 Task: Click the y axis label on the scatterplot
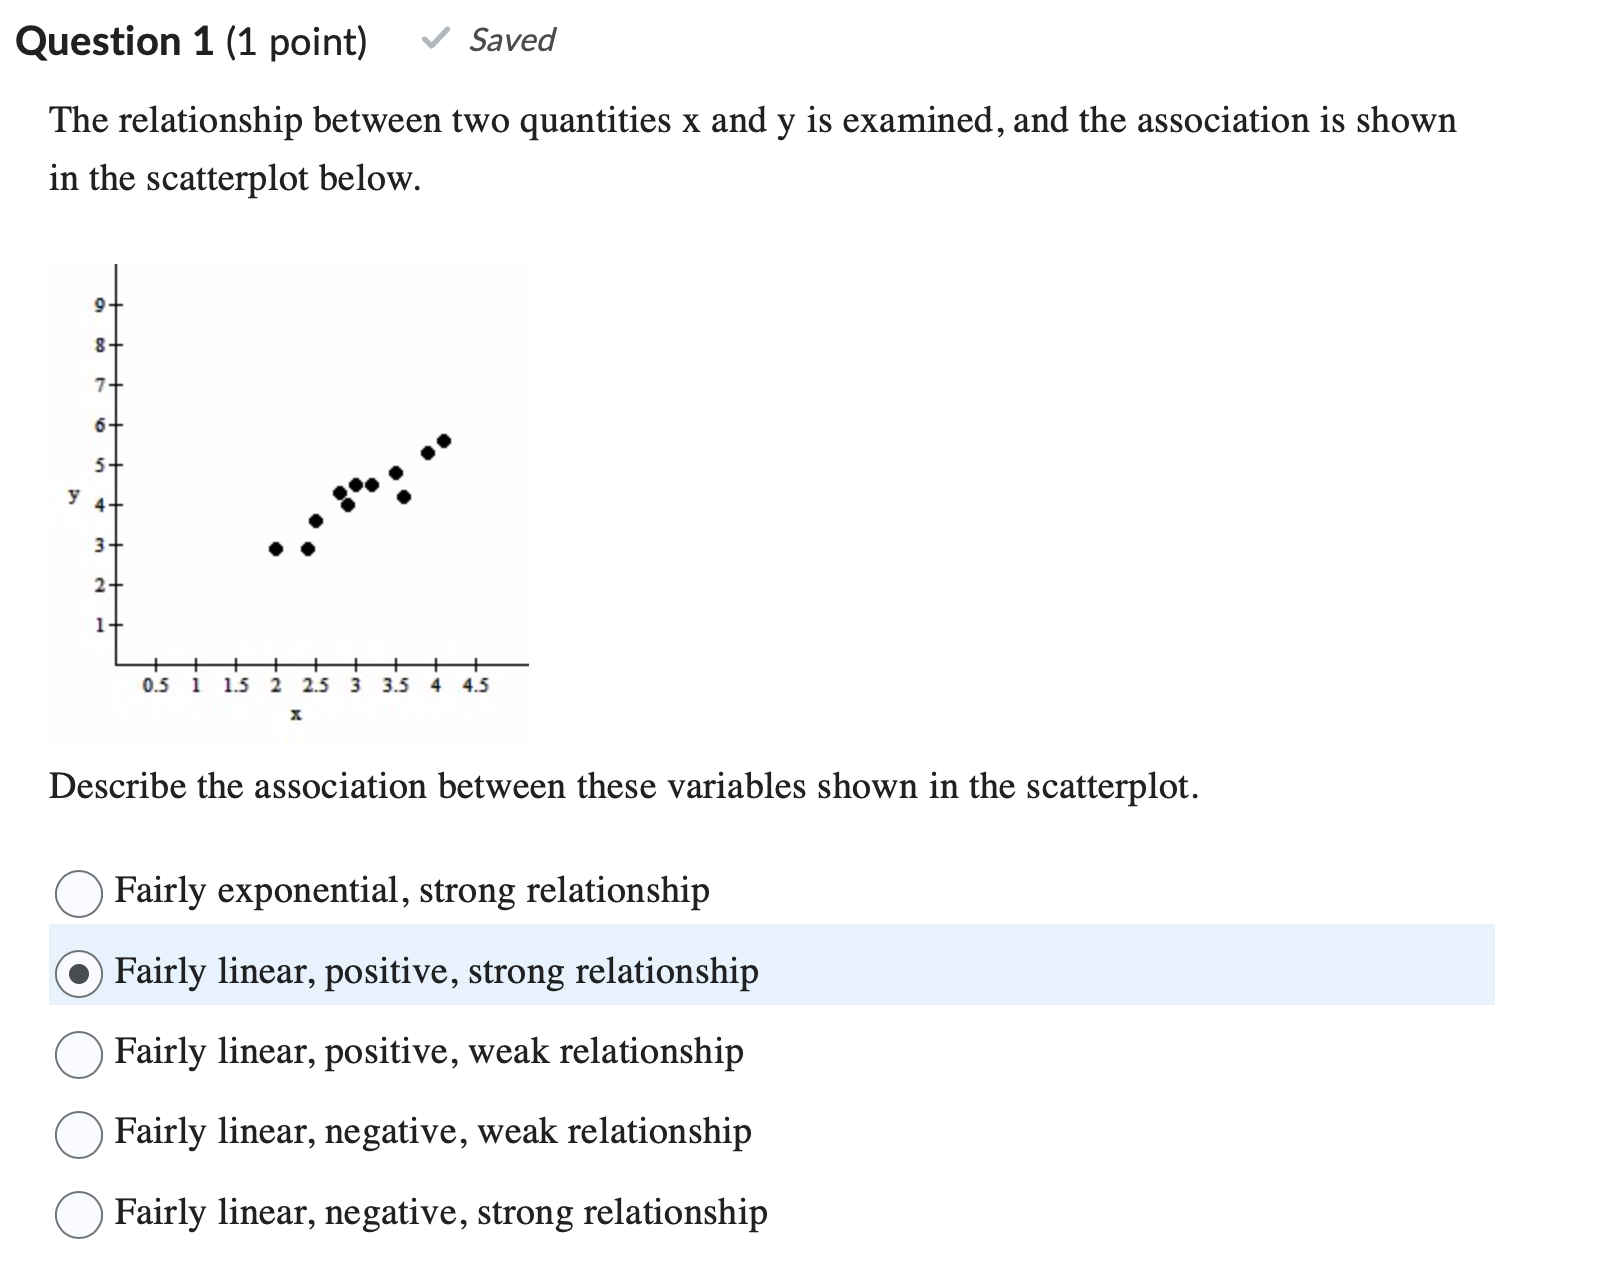[x=74, y=494]
